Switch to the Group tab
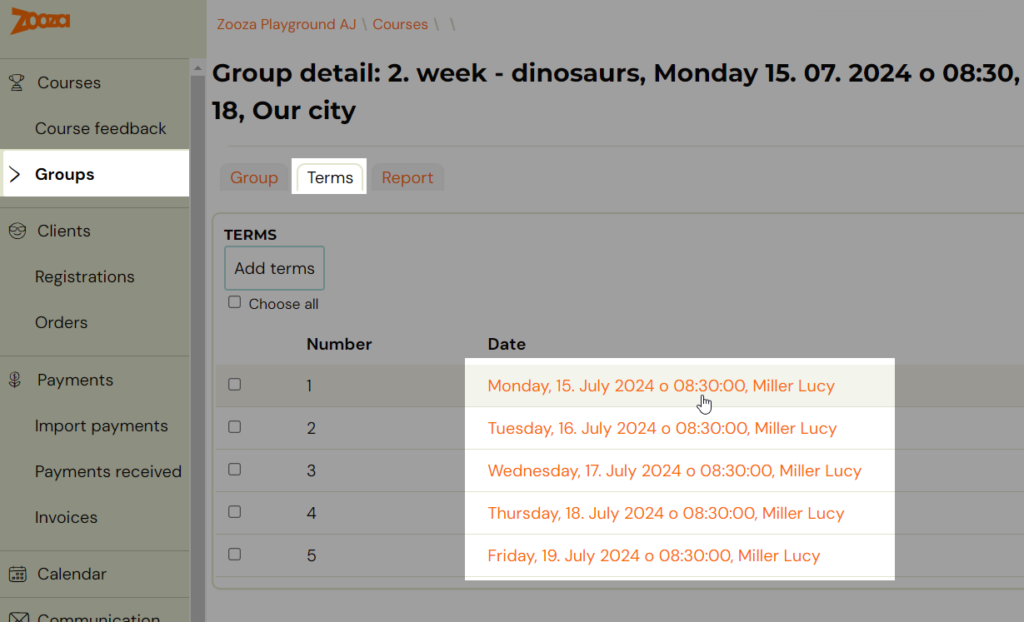 click(254, 178)
